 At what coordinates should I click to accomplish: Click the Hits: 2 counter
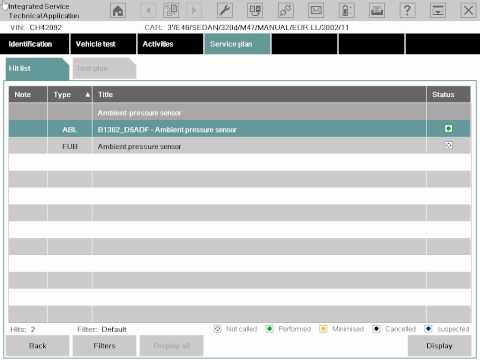23,329
